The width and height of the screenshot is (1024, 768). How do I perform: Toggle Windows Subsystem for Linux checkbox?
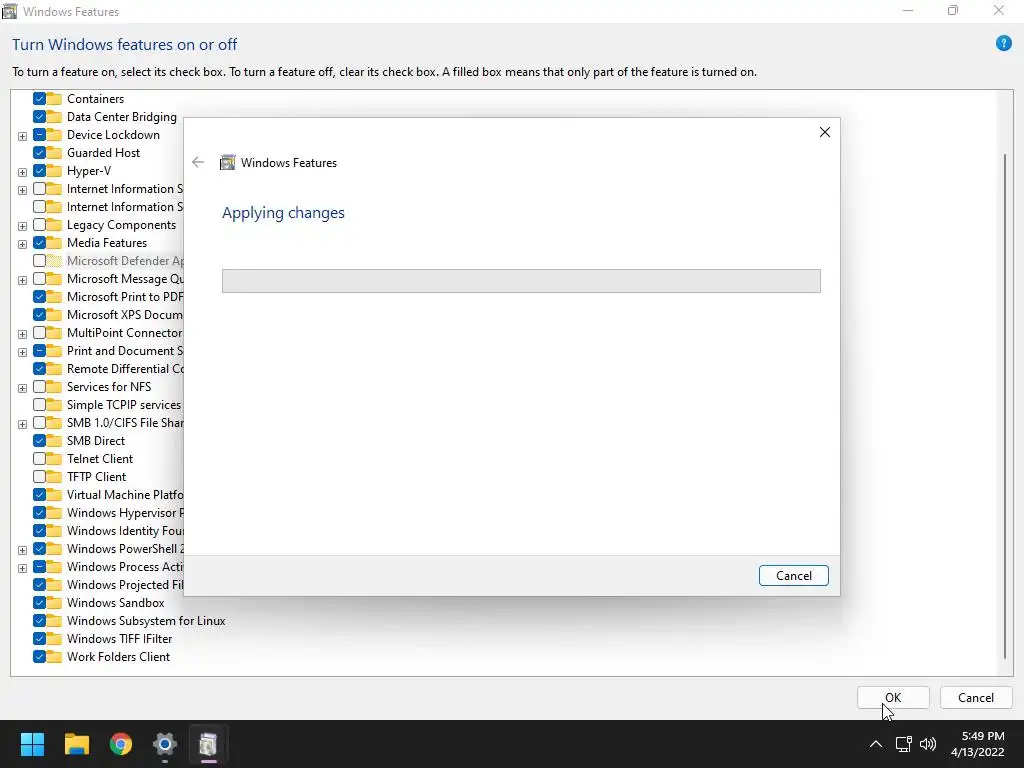pos(39,621)
